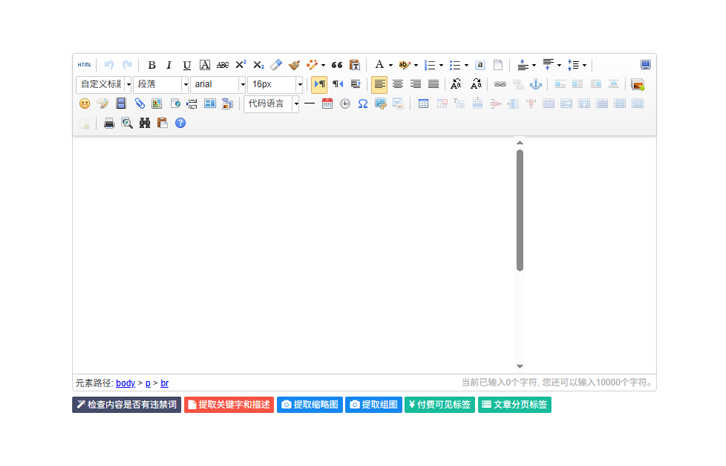
Task: Convert text to lowercase
Action: tap(476, 84)
